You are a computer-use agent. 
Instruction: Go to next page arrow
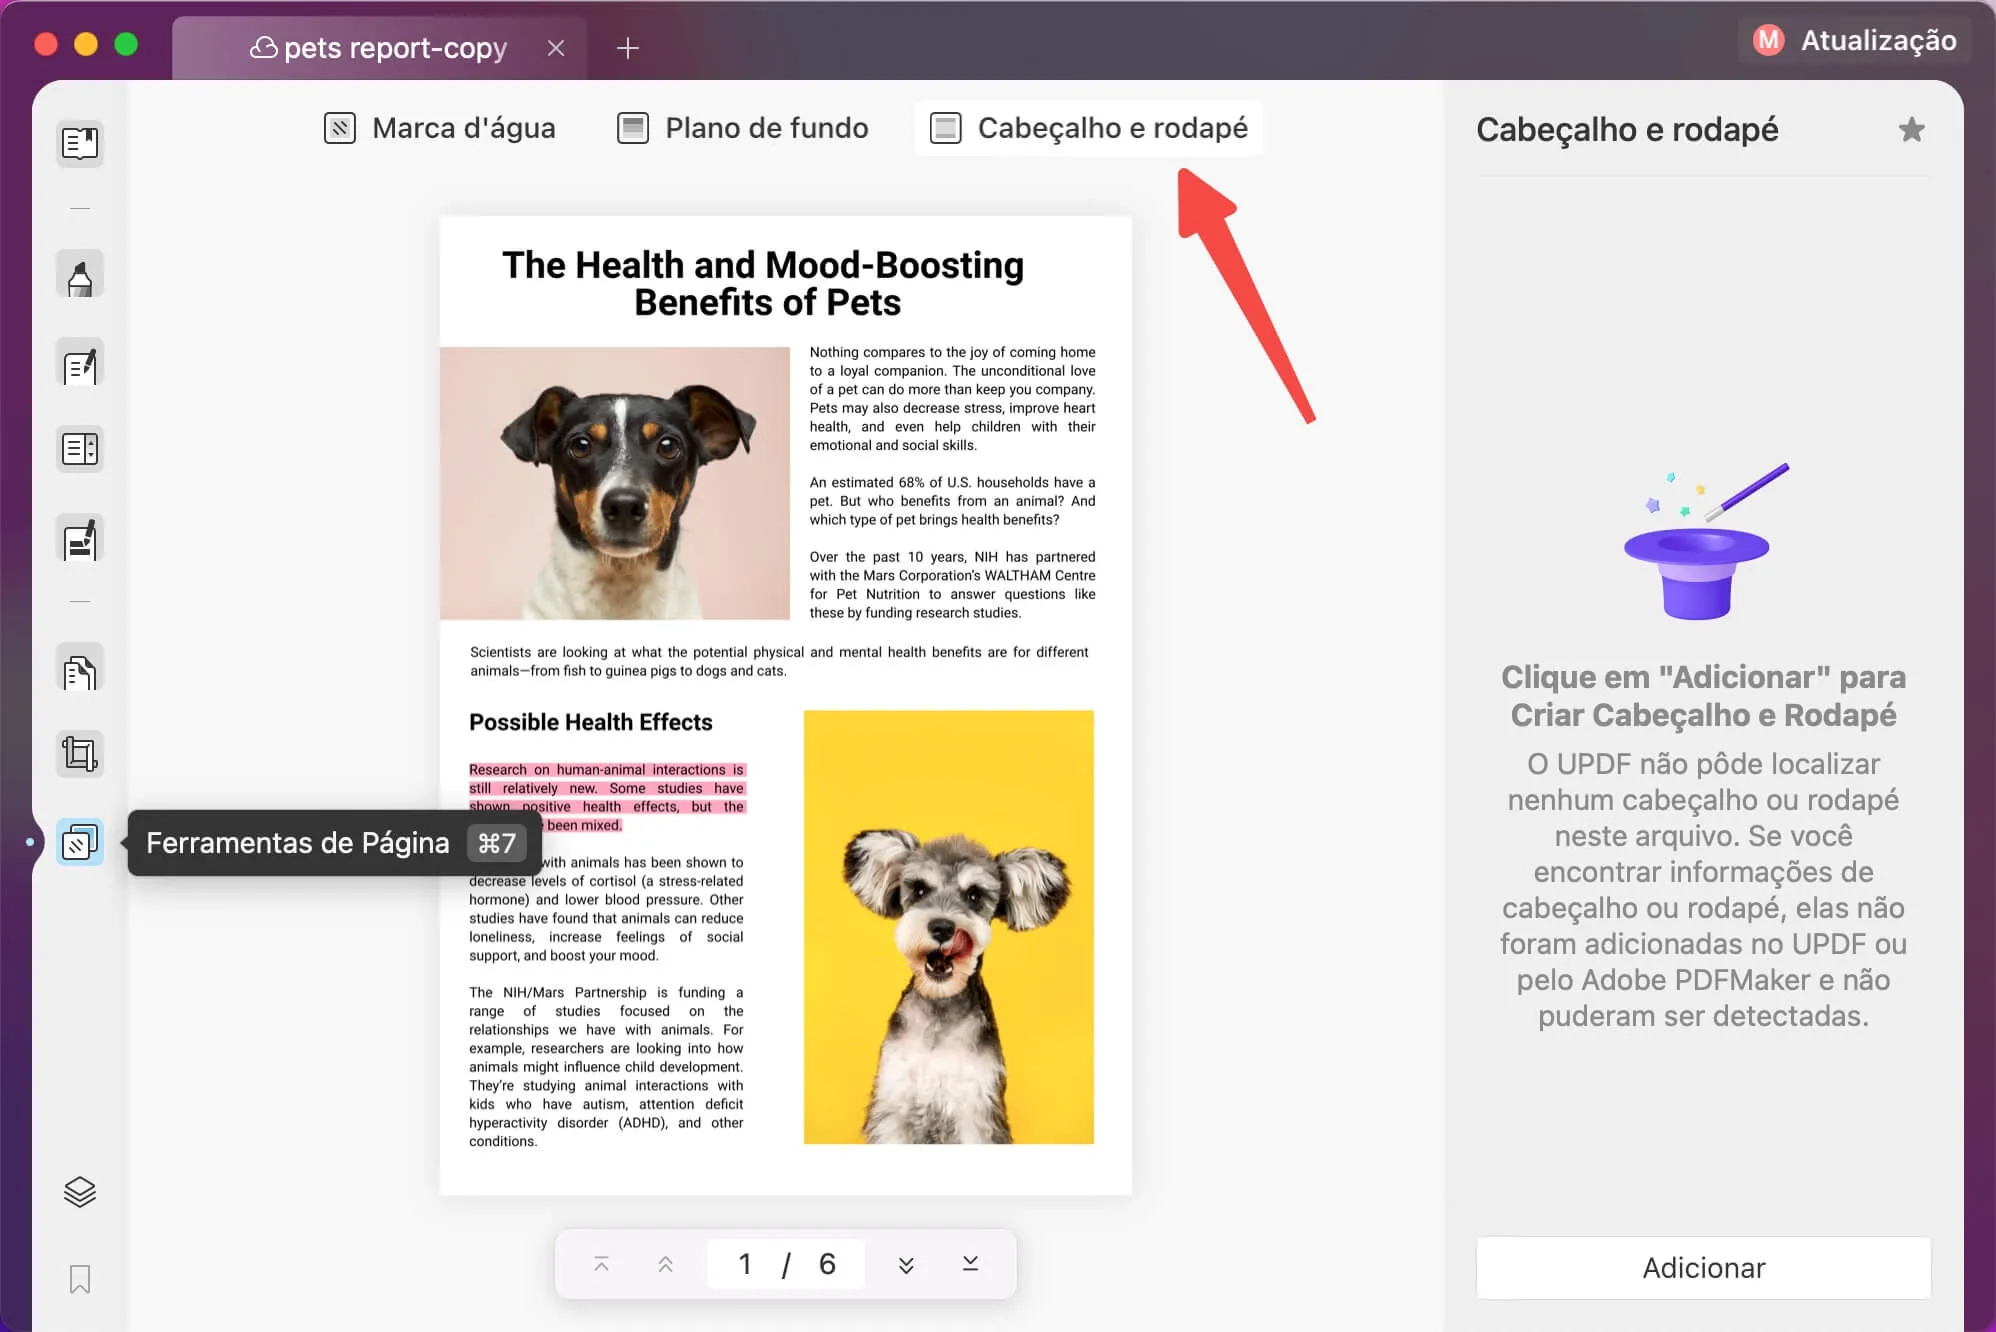[906, 1264]
